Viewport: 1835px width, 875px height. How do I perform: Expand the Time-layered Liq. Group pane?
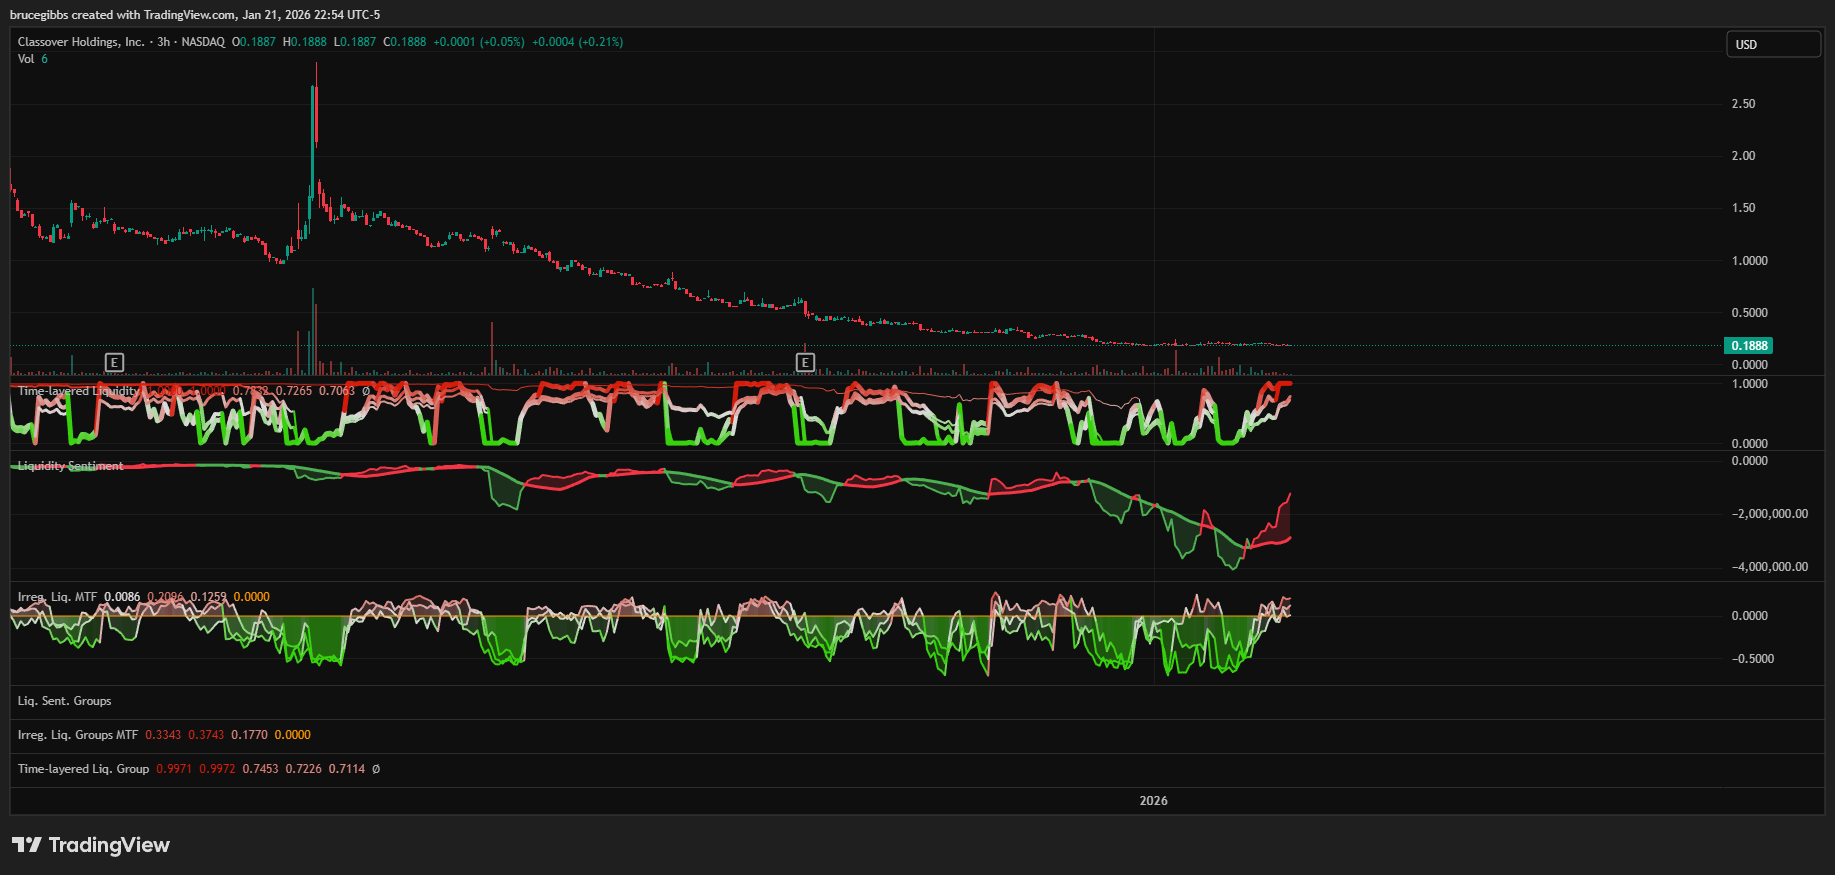83,769
